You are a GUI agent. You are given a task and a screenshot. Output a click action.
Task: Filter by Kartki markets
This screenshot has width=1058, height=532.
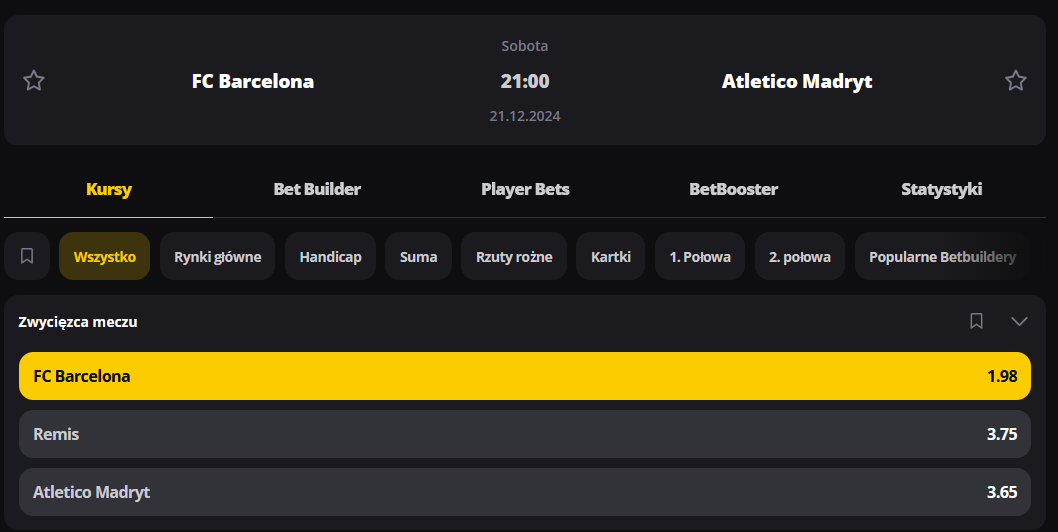611,257
